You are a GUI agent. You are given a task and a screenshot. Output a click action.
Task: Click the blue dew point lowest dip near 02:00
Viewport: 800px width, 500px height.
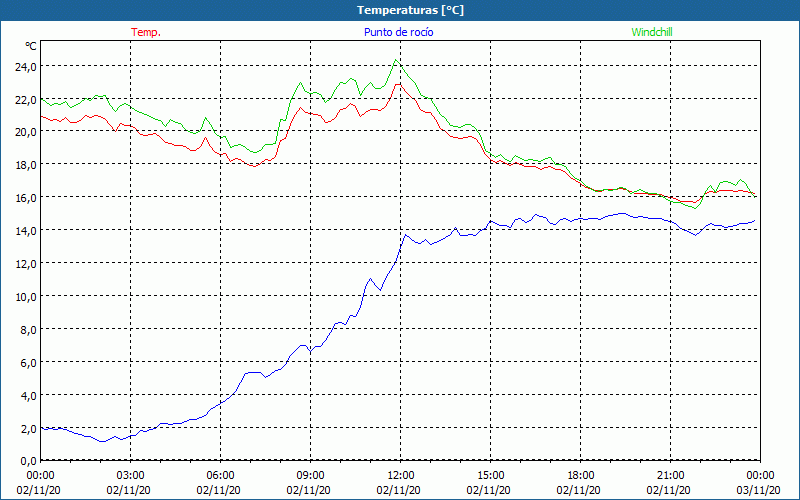[103, 441]
